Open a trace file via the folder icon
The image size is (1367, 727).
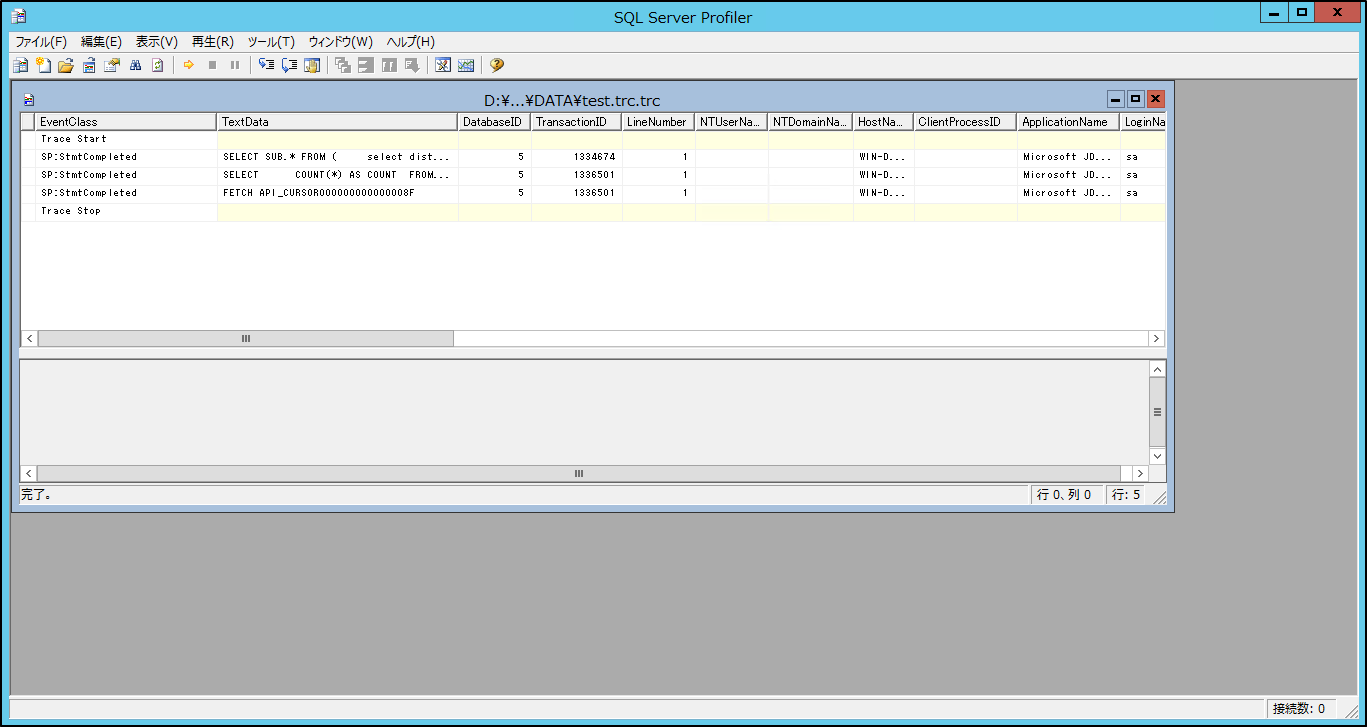[x=66, y=65]
